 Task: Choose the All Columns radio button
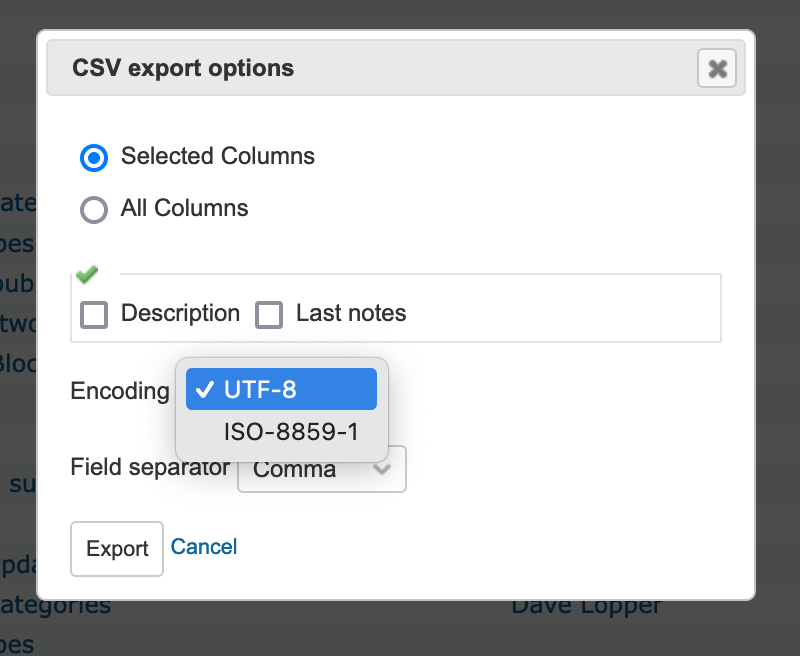click(94, 209)
